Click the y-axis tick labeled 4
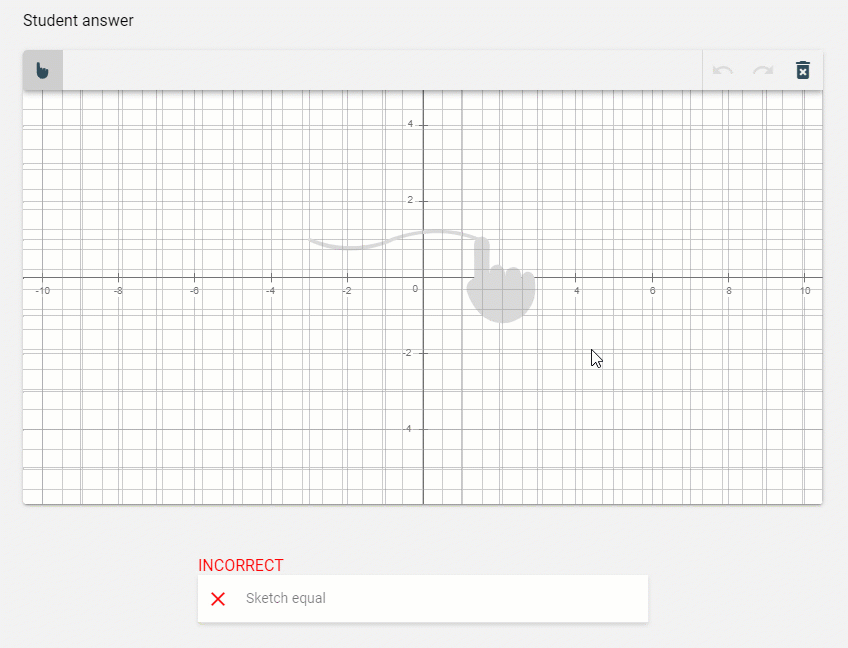 coord(409,124)
